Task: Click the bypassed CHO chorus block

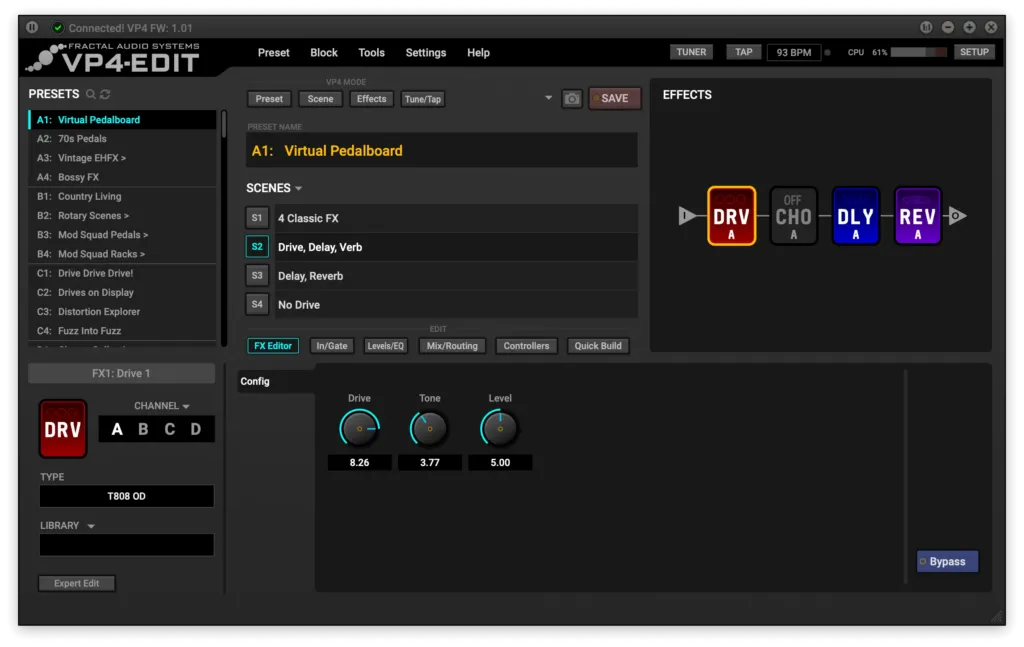Action: click(793, 216)
